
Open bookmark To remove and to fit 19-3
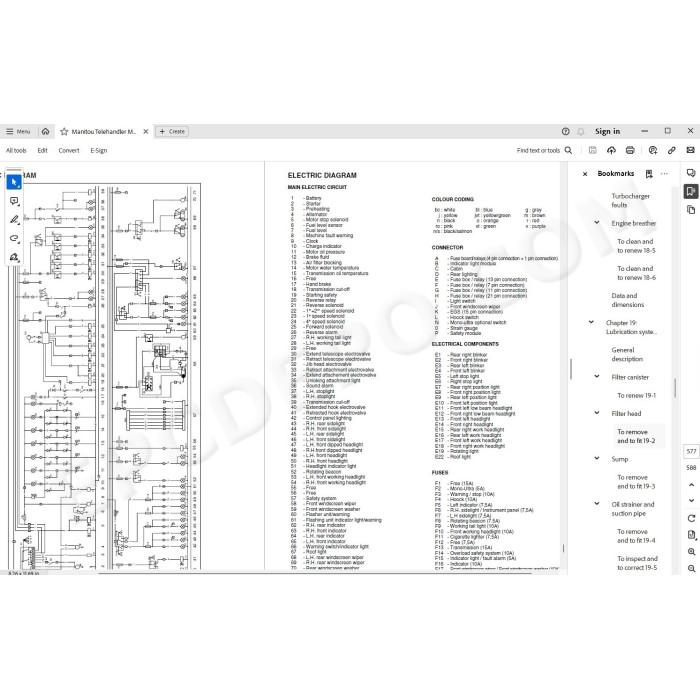click(636, 482)
